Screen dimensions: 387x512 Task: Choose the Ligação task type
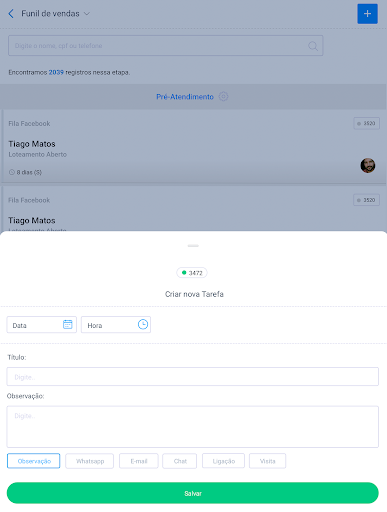click(x=223, y=461)
